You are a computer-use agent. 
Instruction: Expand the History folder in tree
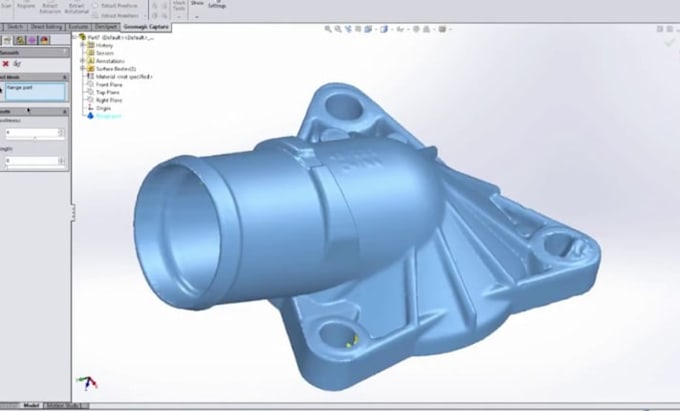(x=82, y=45)
